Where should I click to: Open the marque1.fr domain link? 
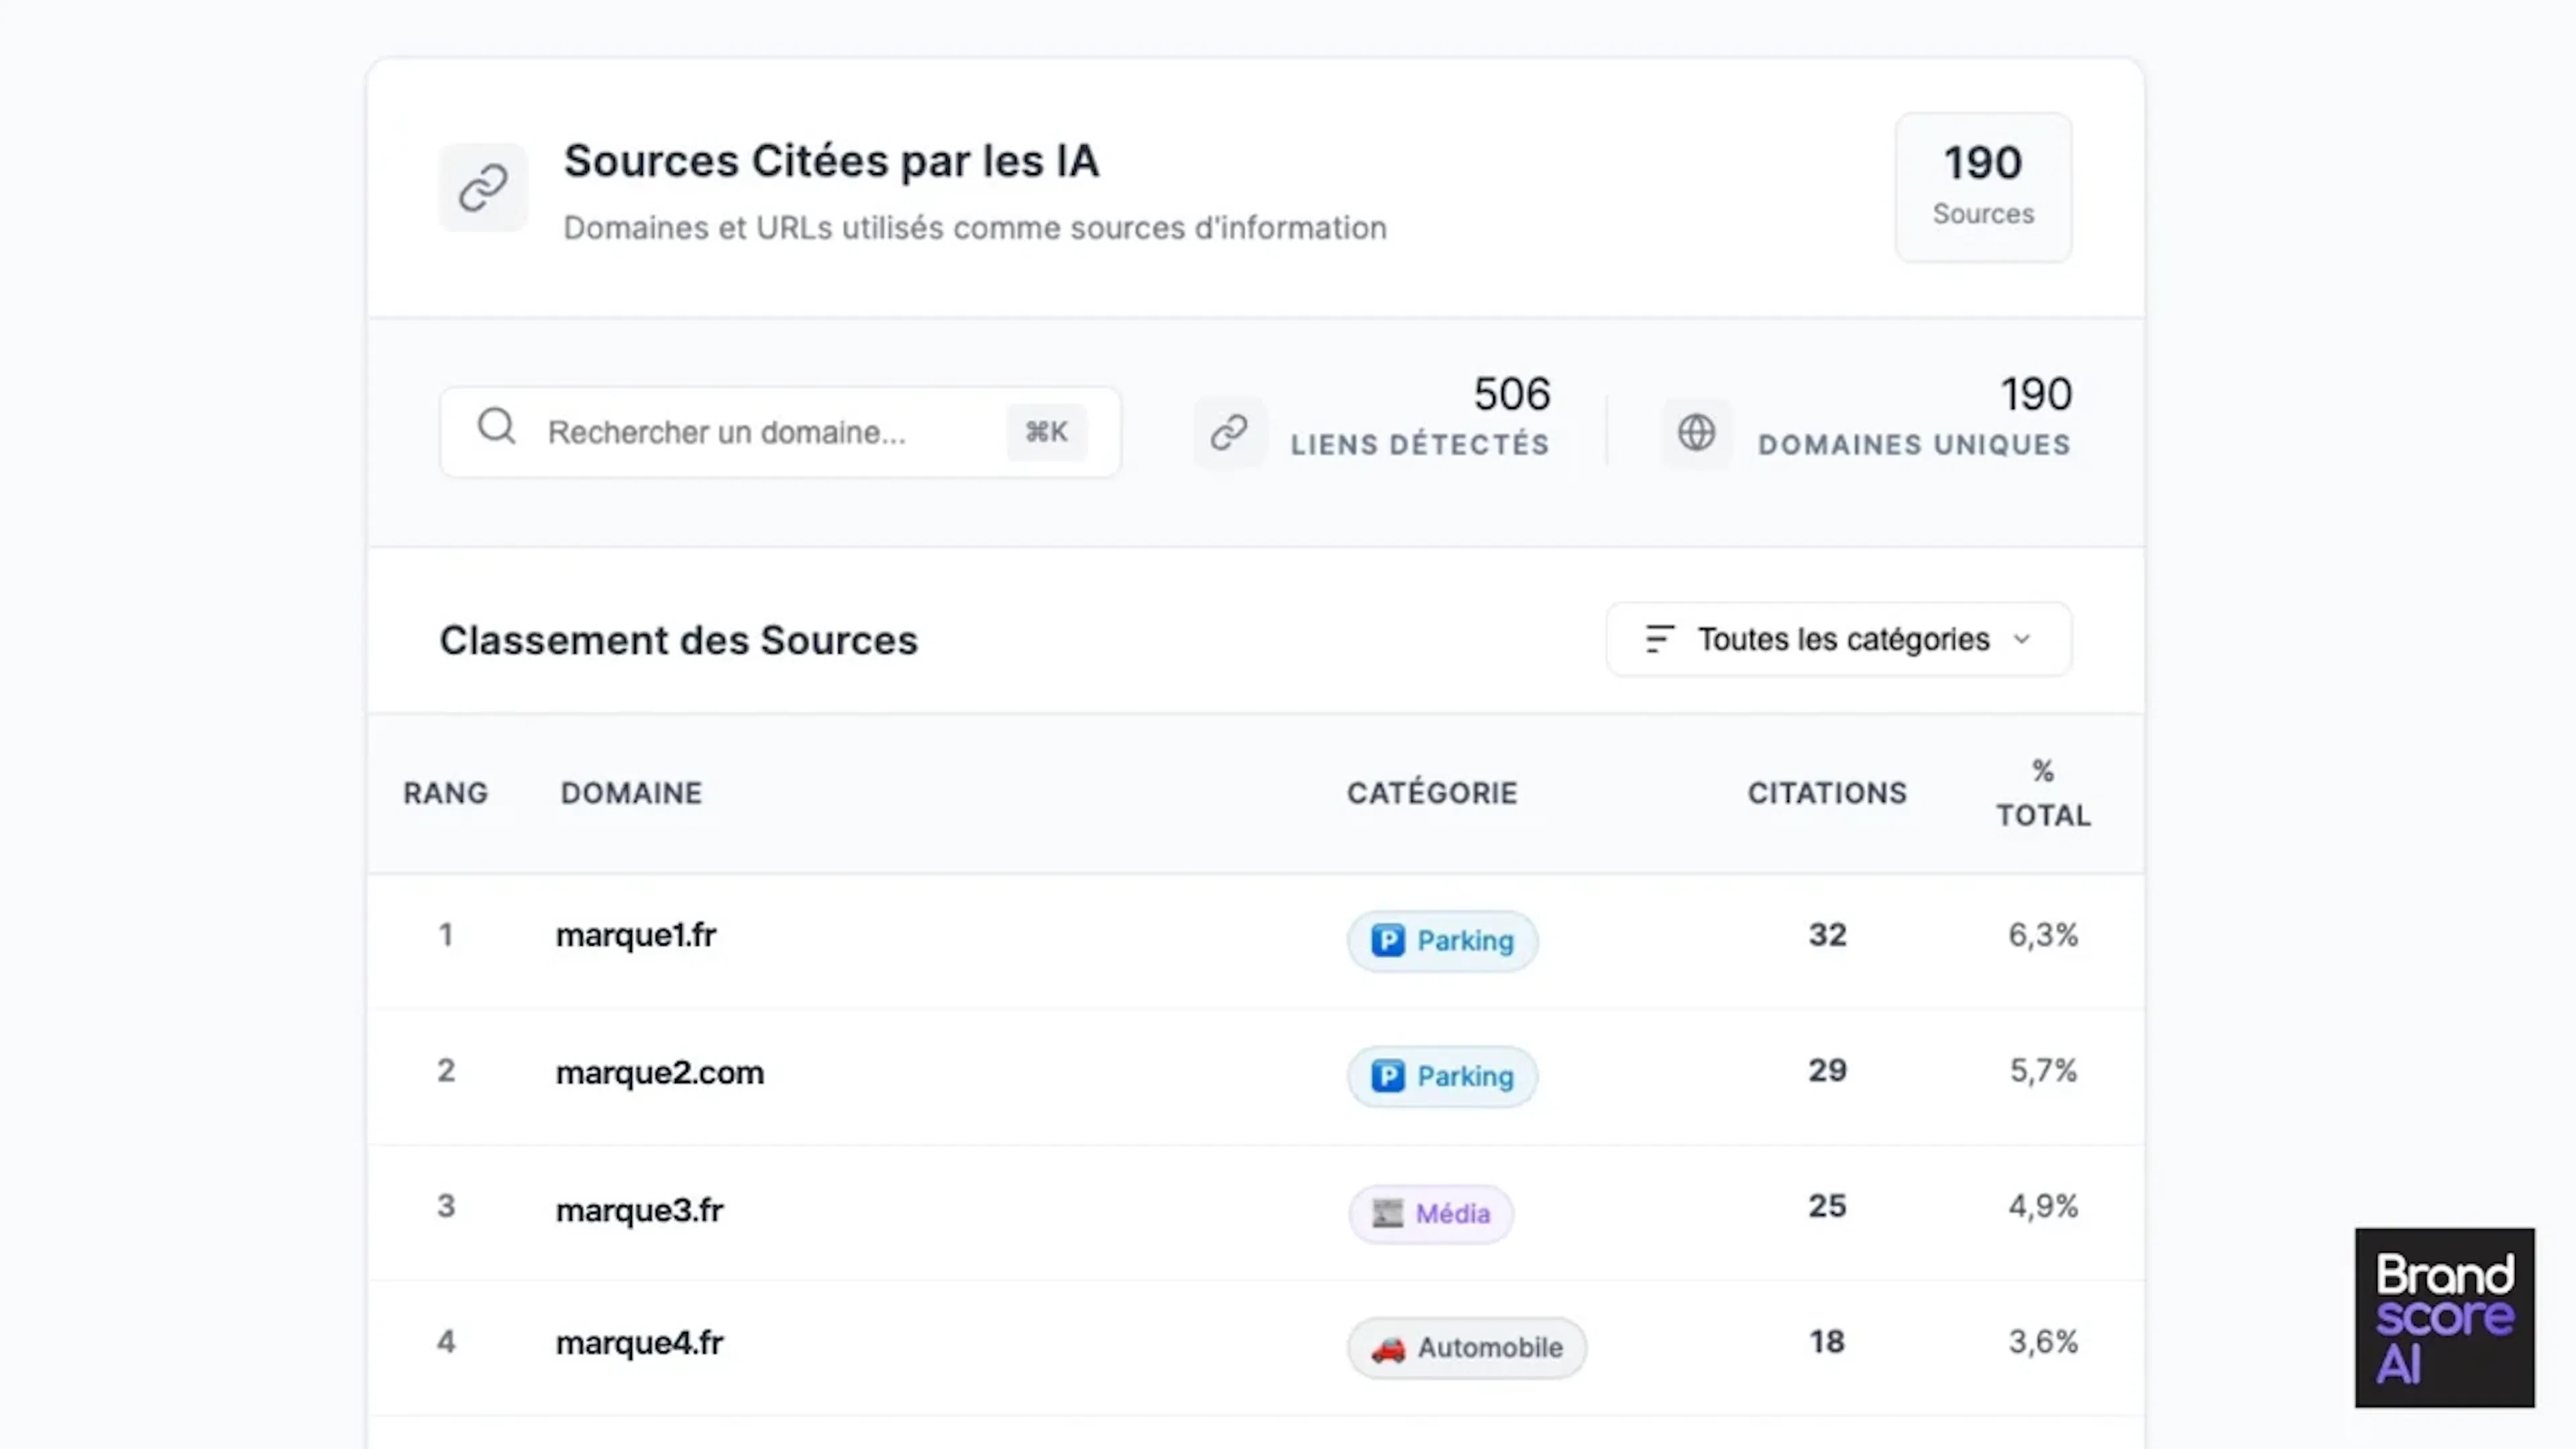(636, 935)
